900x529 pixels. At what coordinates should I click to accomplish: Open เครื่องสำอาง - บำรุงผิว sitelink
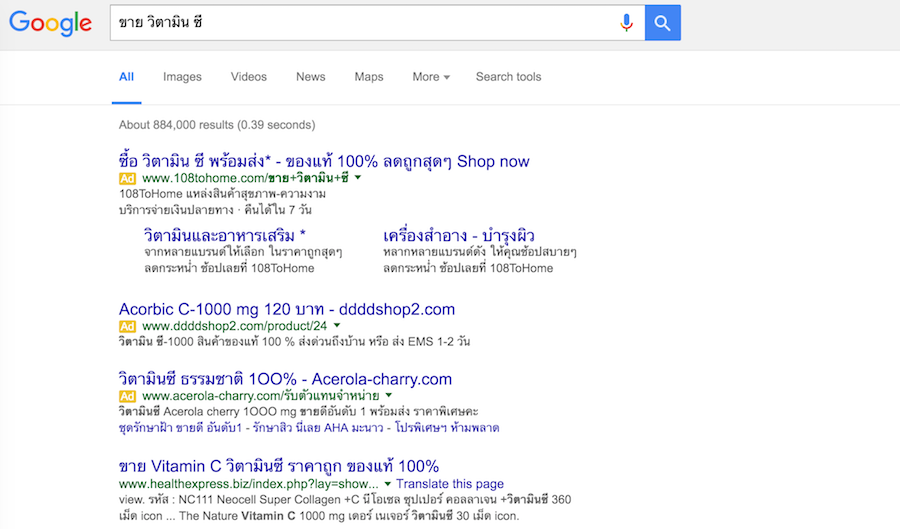pyautogui.click(x=459, y=235)
